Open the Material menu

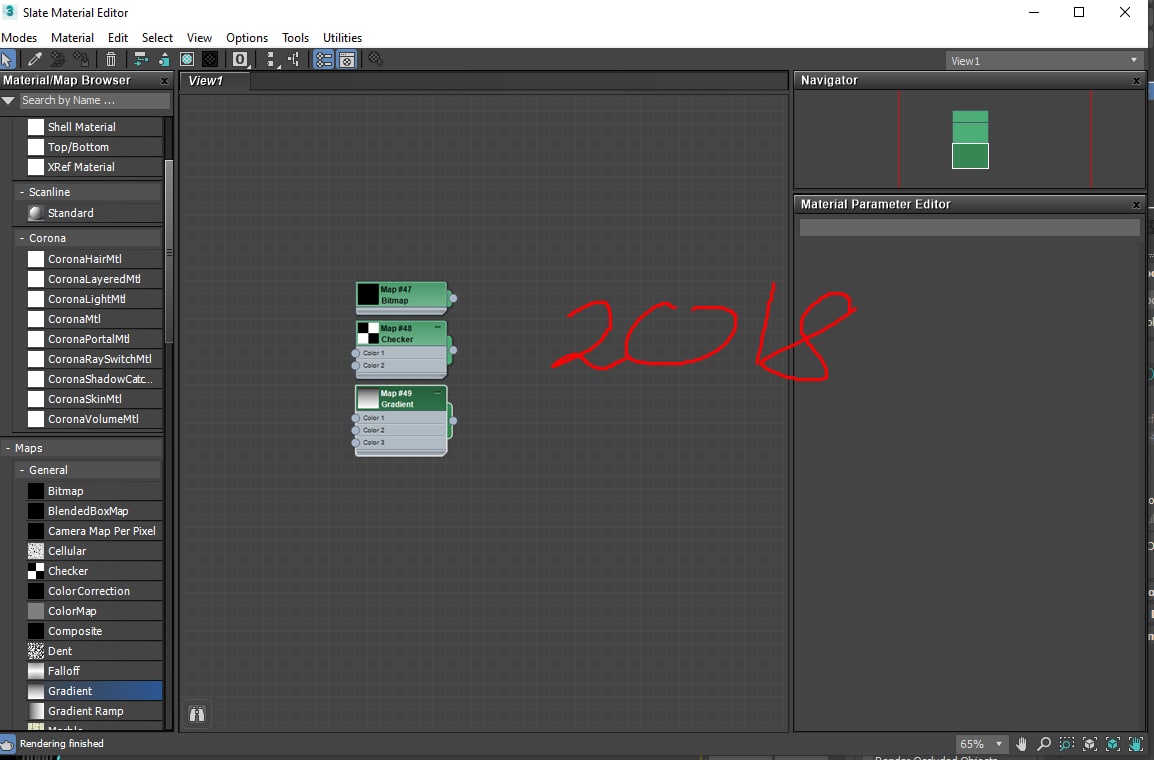[x=72, y=38]
